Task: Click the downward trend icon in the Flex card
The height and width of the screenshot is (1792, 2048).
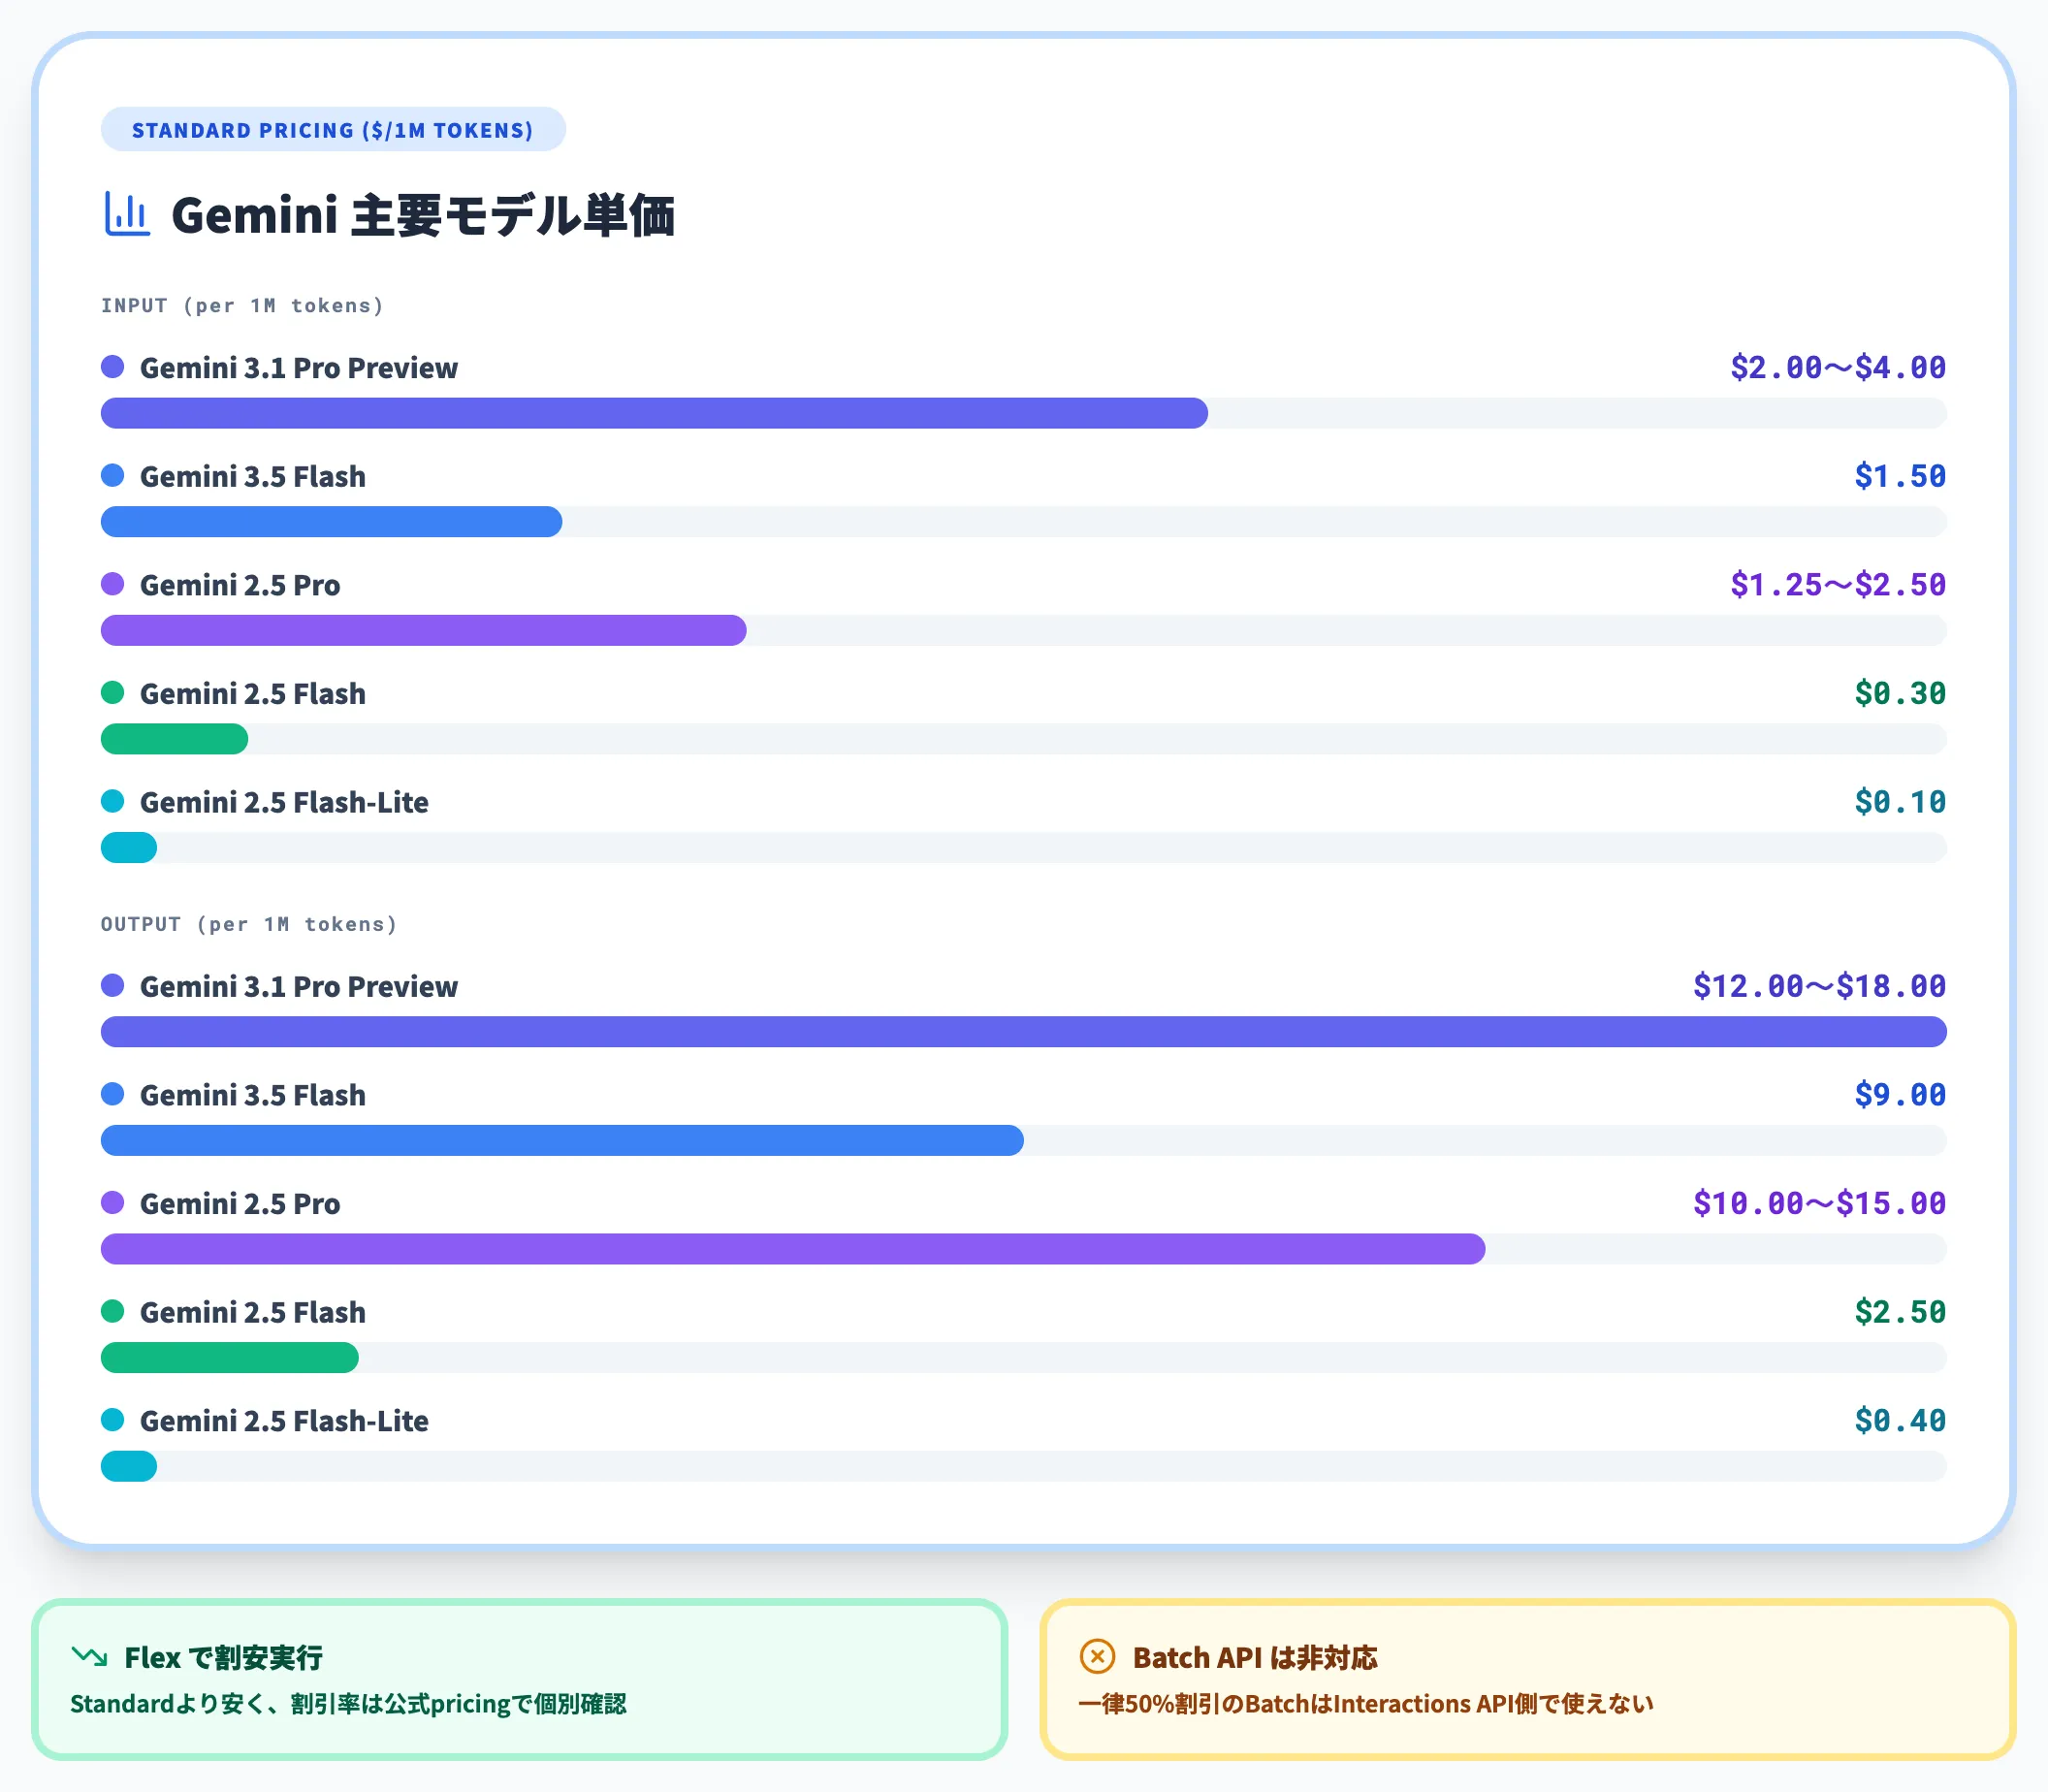Action: click(89, 1657)
